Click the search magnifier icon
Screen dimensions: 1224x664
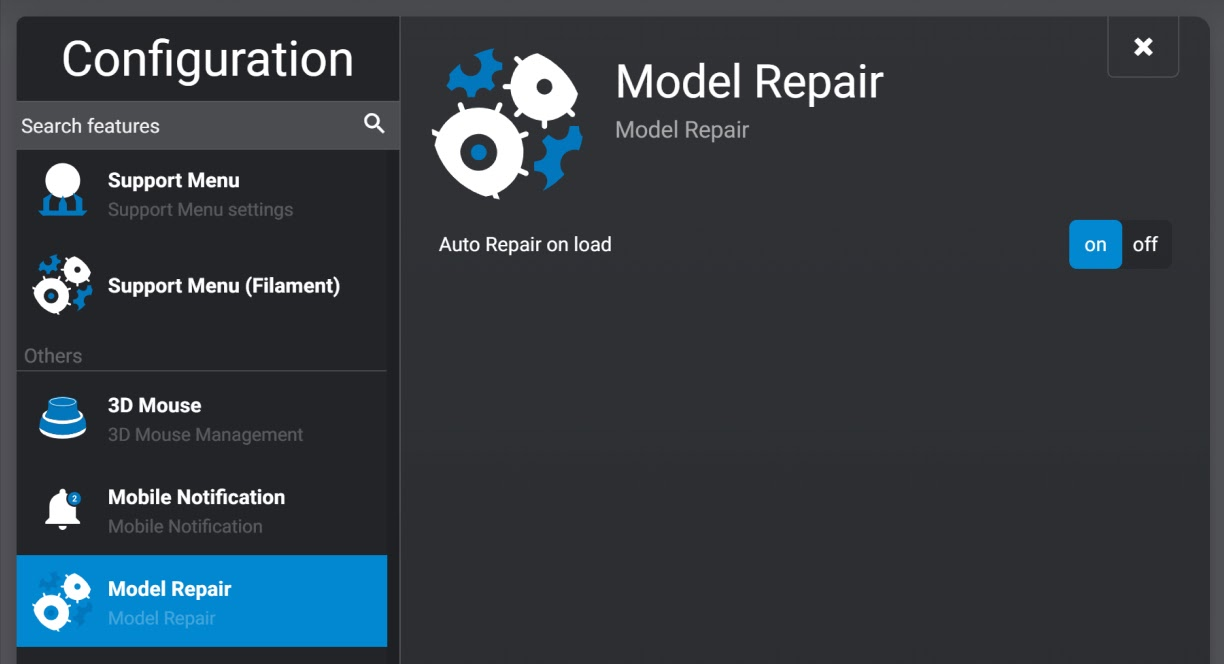point(374,124)
